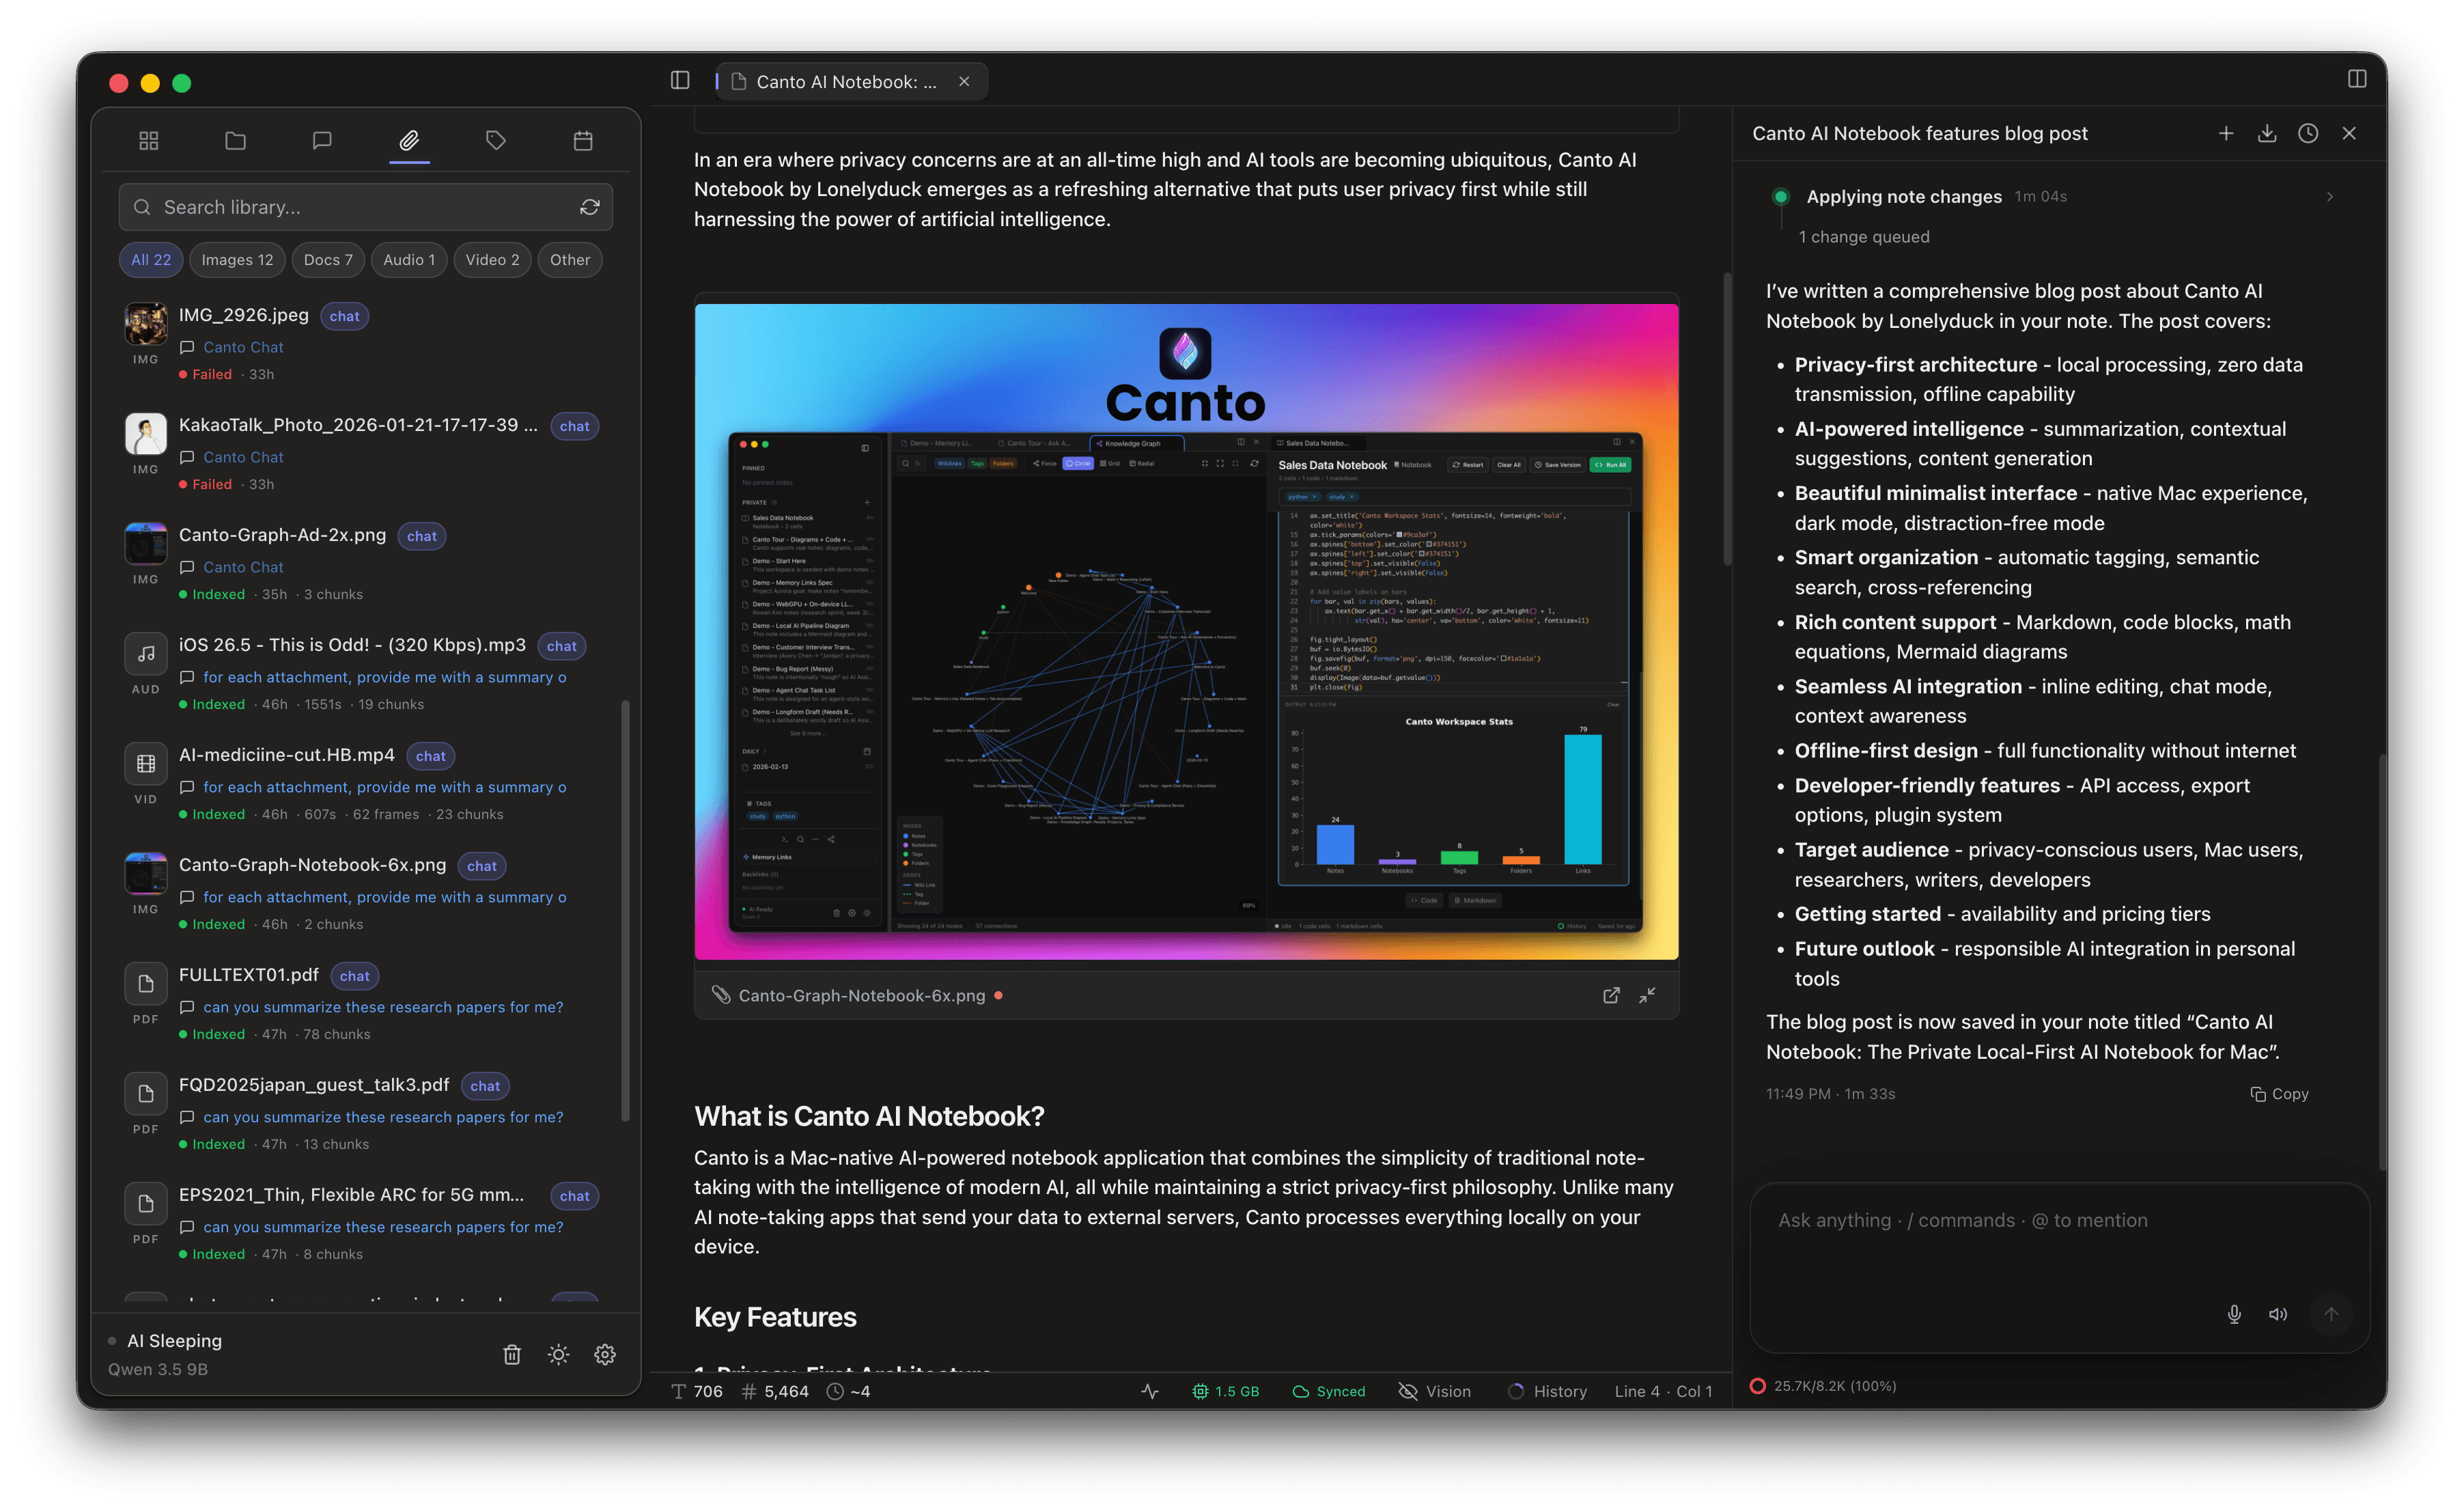This screenshot has height=1511, width=2464.
Task: Open settings gear in sidebar footer
Action: (x=605, y=1355)
